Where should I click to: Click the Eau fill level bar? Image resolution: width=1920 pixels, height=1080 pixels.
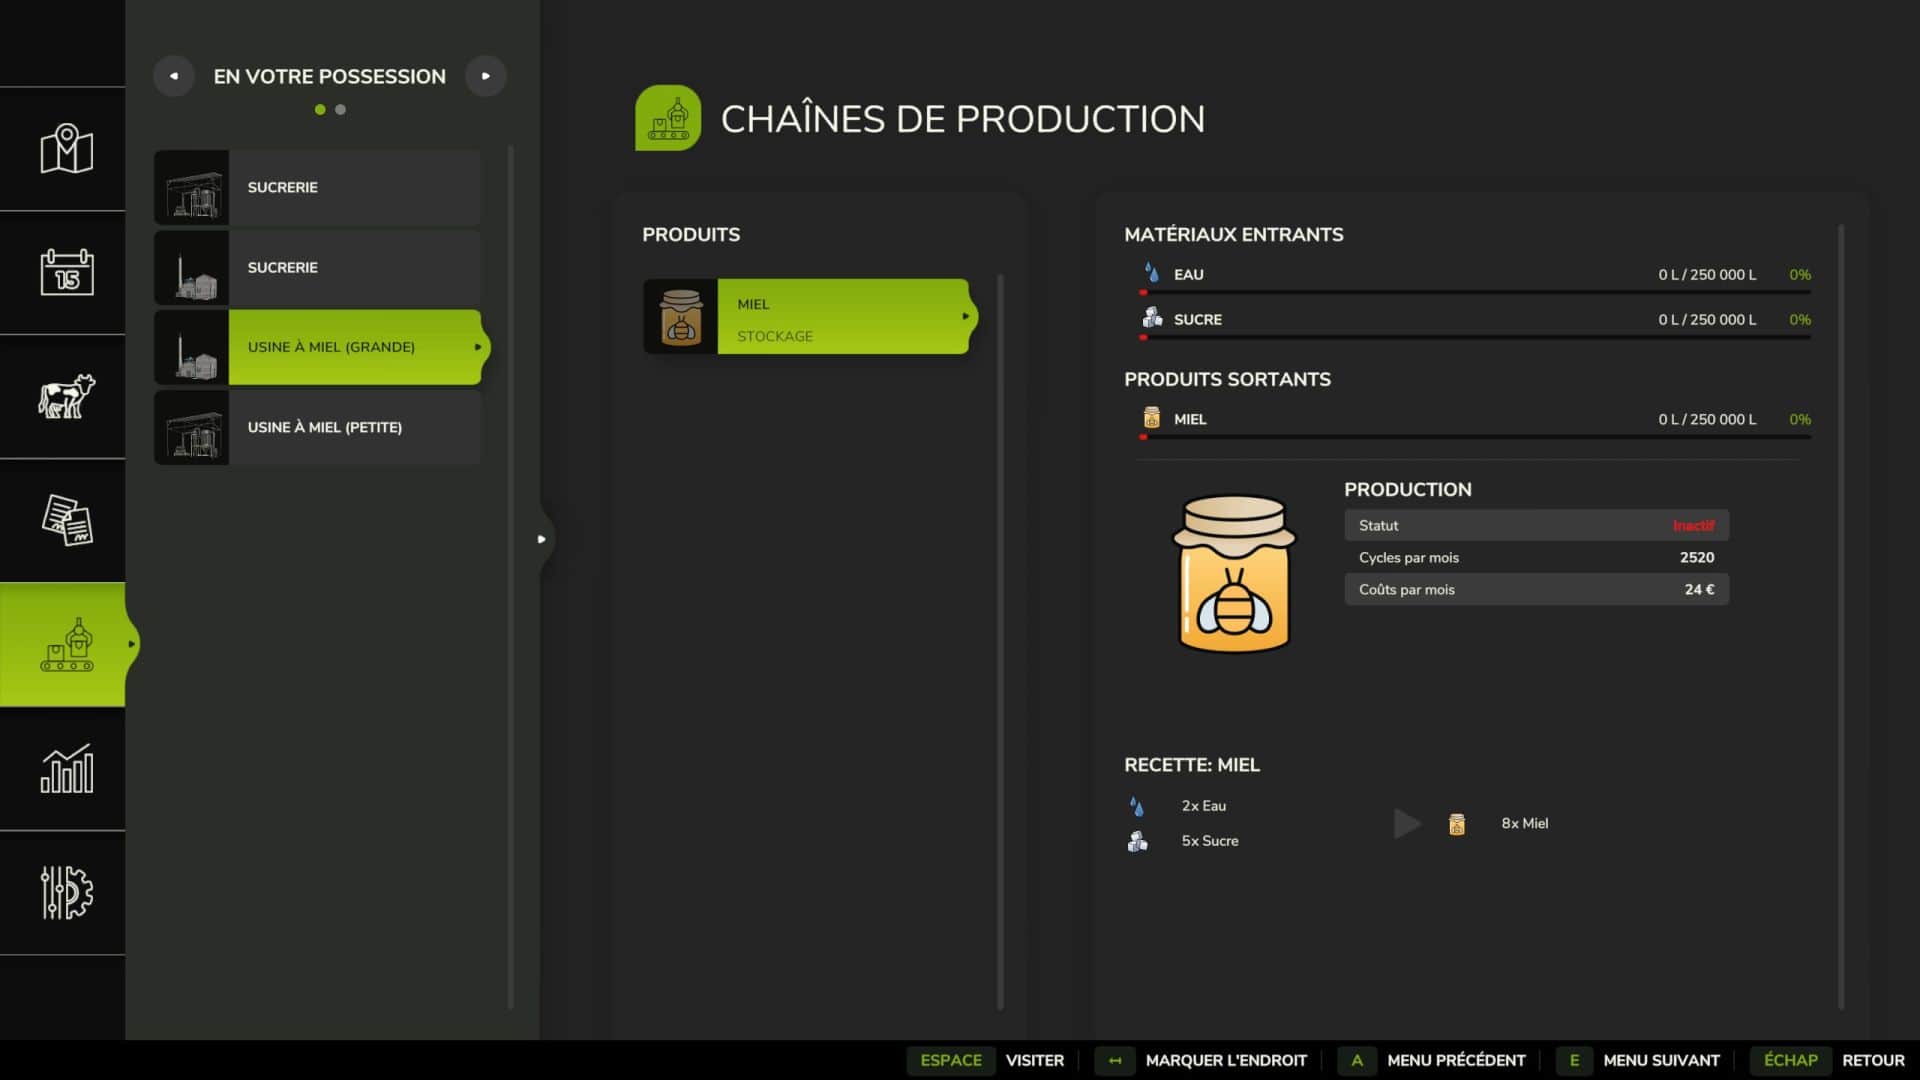click(1475, 292)
